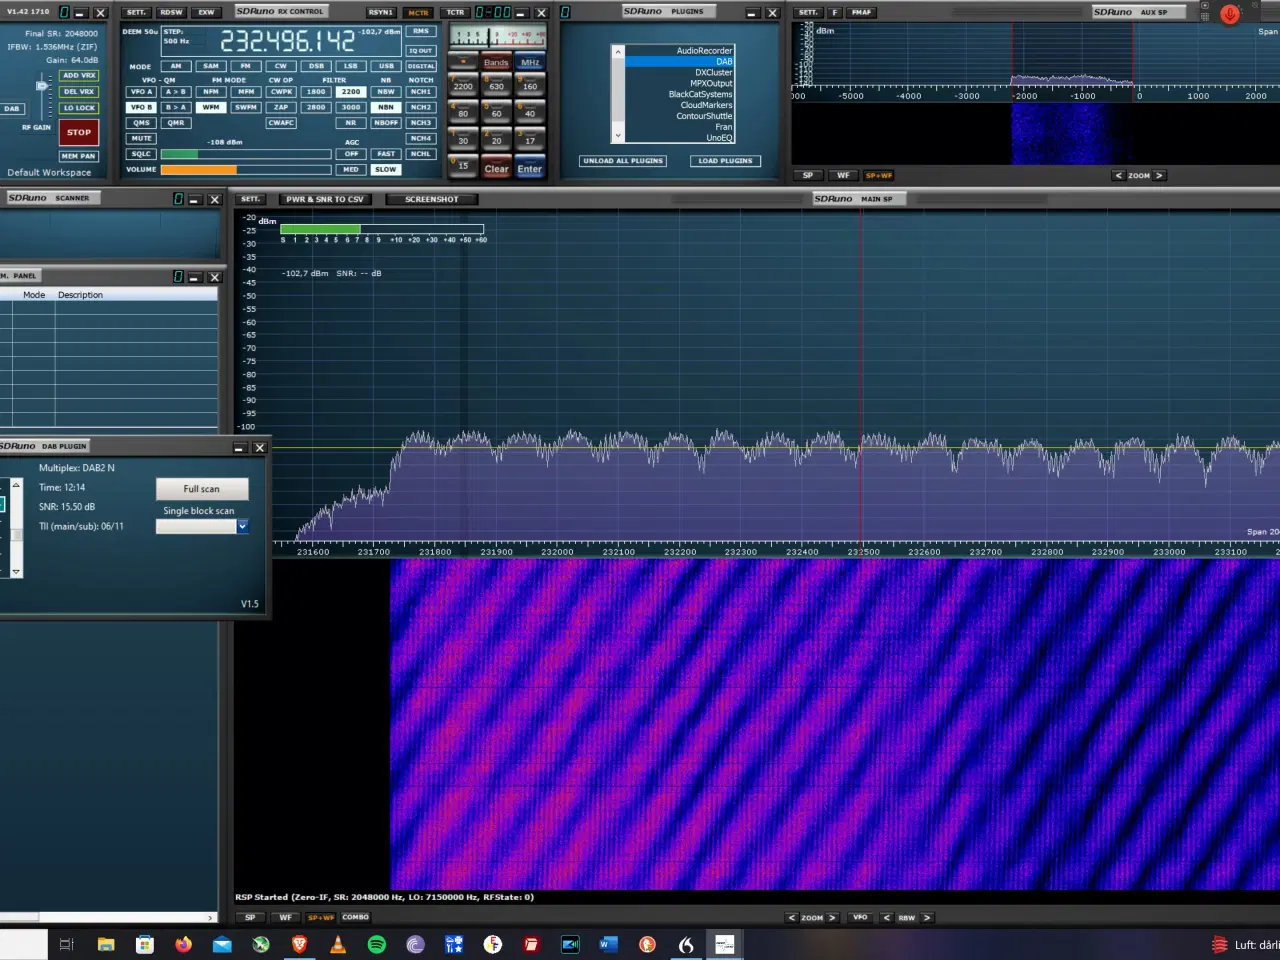Viewport: 1280px width, 960px height.
Task: Open Spotify from the taskbar
Action: tap(377, 944)
